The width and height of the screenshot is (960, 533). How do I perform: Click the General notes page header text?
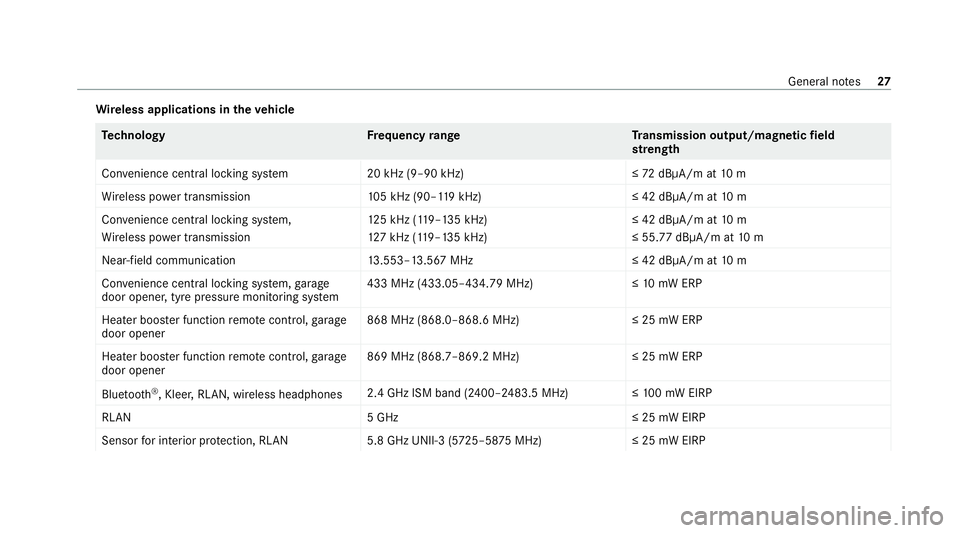click(x=823, y=81)
